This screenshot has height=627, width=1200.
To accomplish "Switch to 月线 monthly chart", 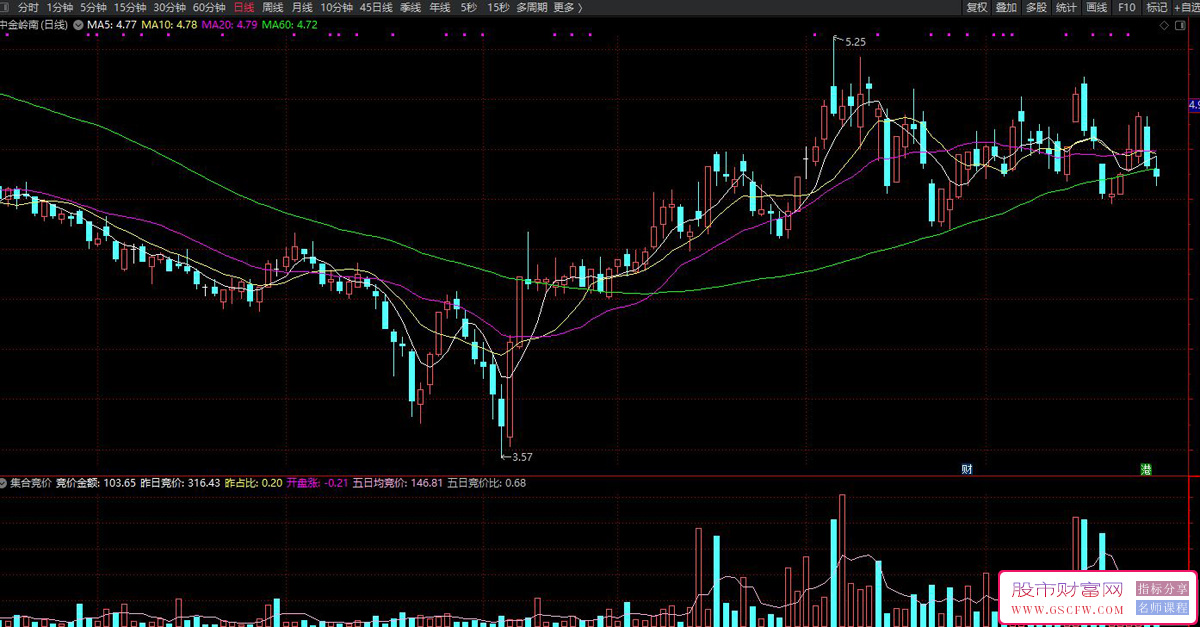I will (x=302, y=7).
